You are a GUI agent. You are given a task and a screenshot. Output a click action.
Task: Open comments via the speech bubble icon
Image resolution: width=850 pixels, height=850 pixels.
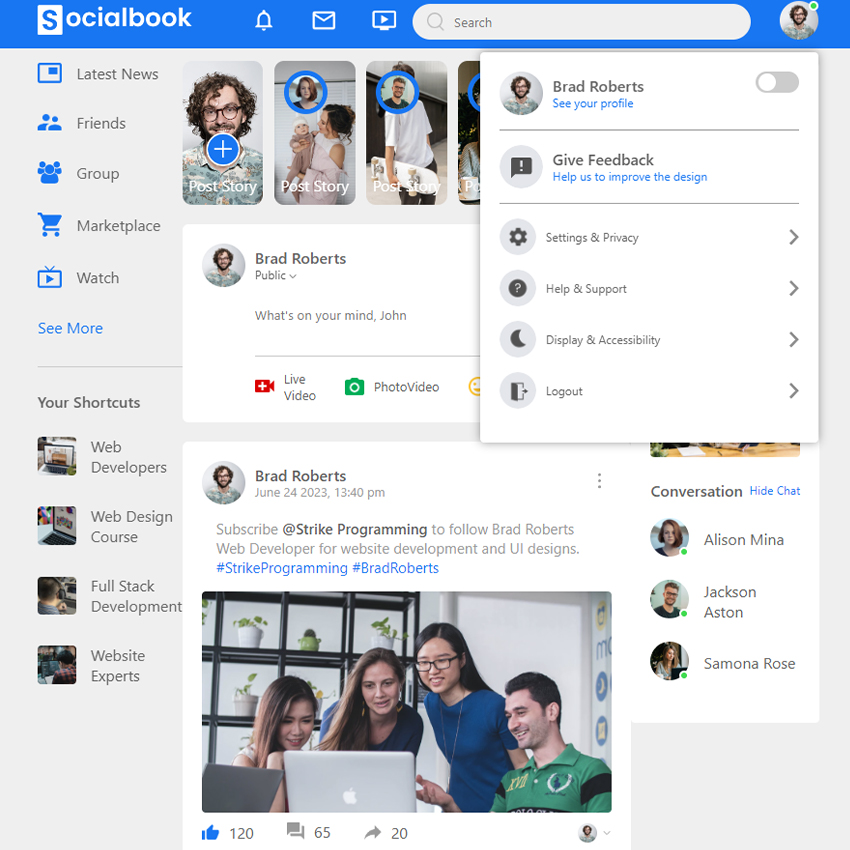pos(295,830)
